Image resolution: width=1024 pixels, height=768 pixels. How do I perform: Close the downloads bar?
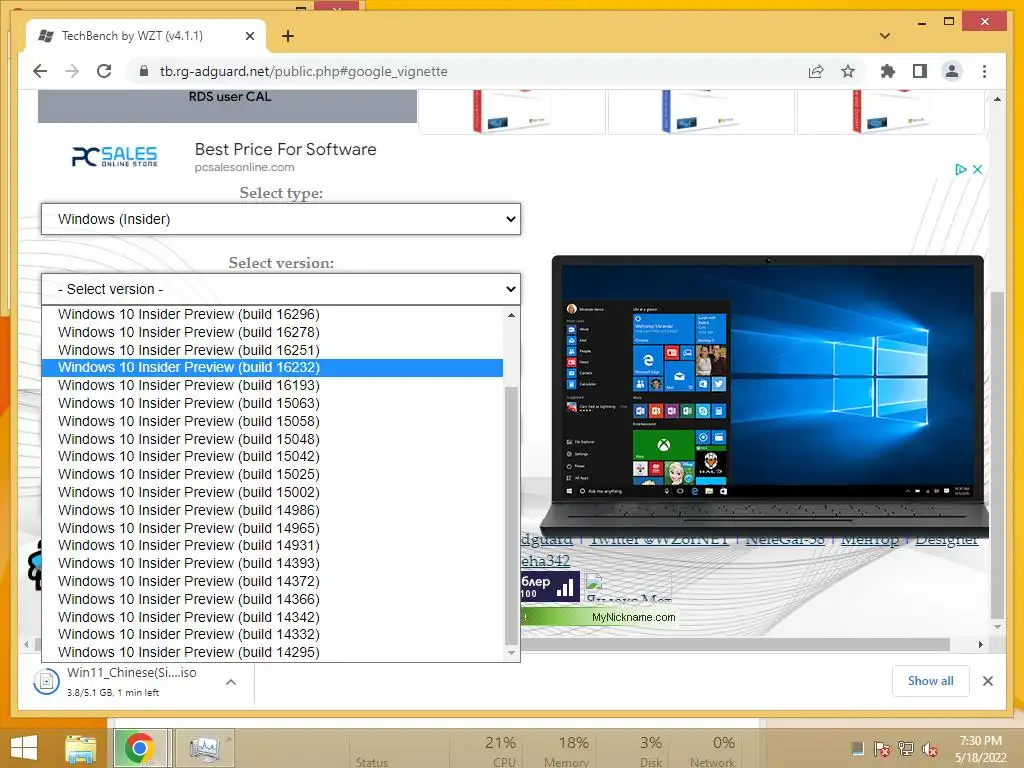click(x=987, y=681)
